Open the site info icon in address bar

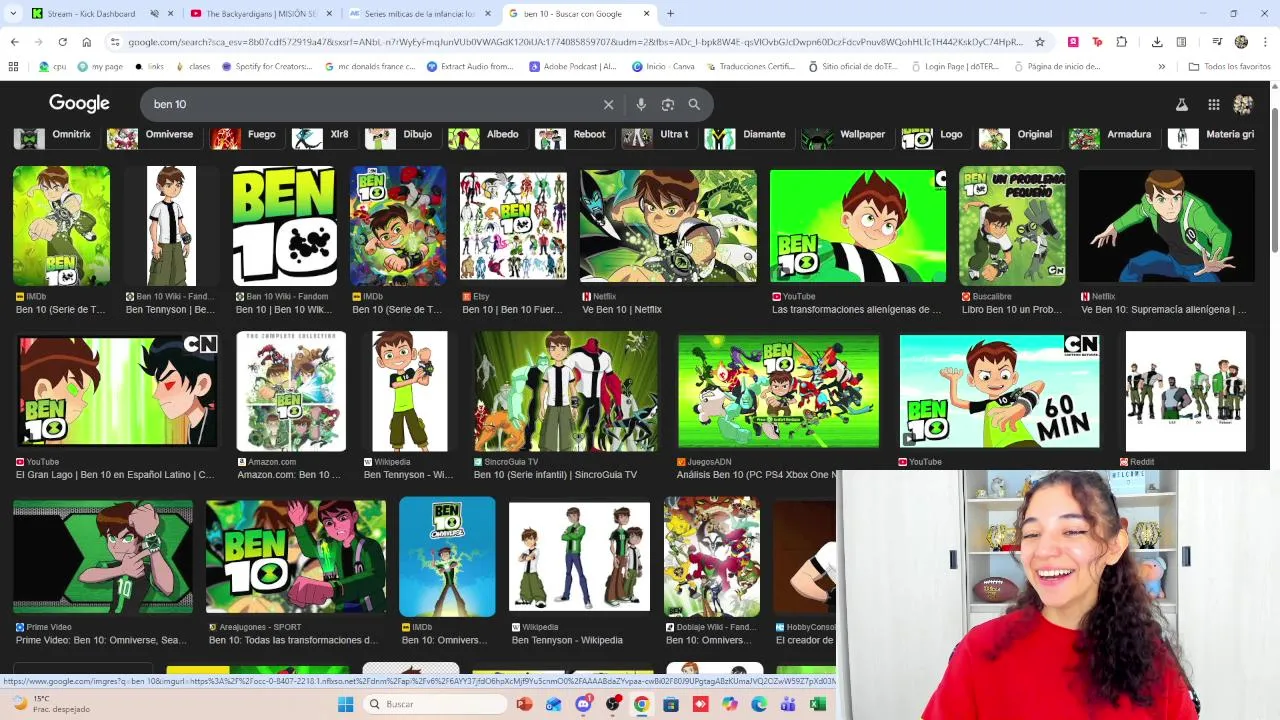click(x=115, y=42)
